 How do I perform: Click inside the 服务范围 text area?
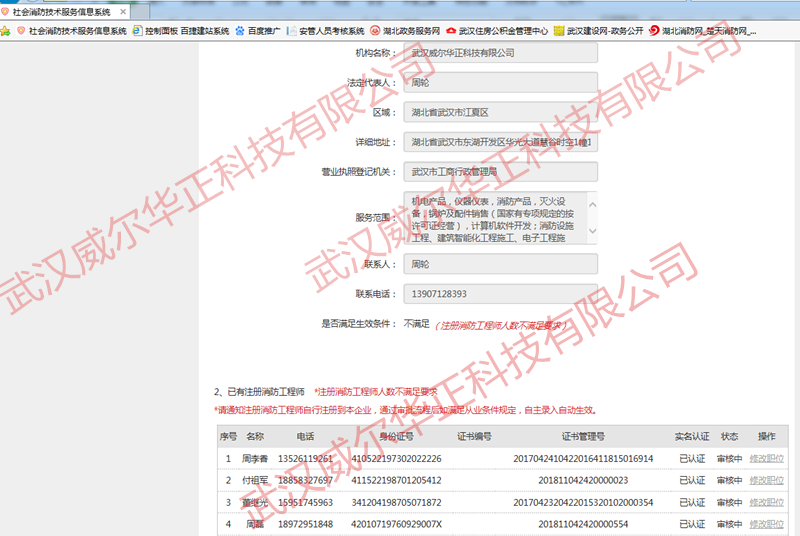click(x=495, y=218)
